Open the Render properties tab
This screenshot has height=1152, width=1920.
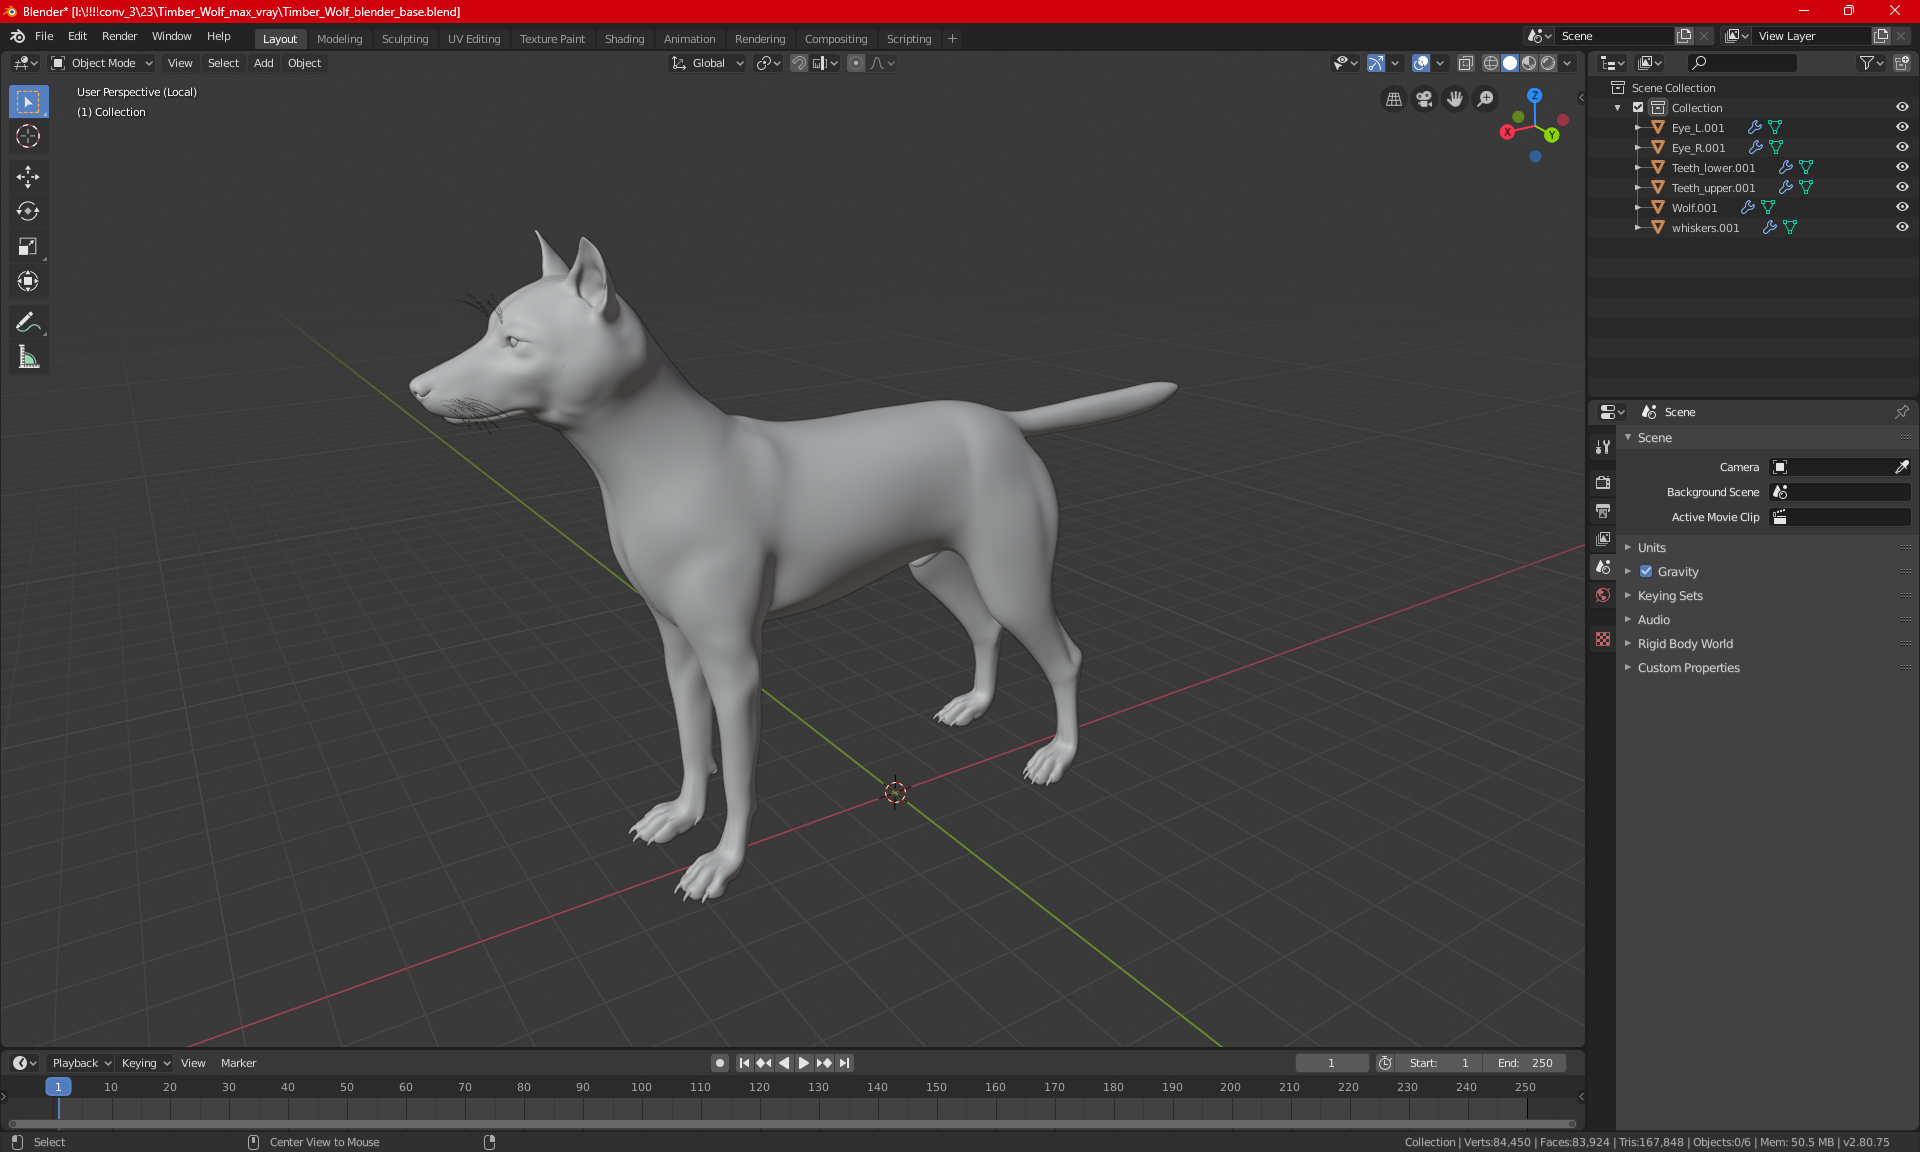[x=1603, y=482]
